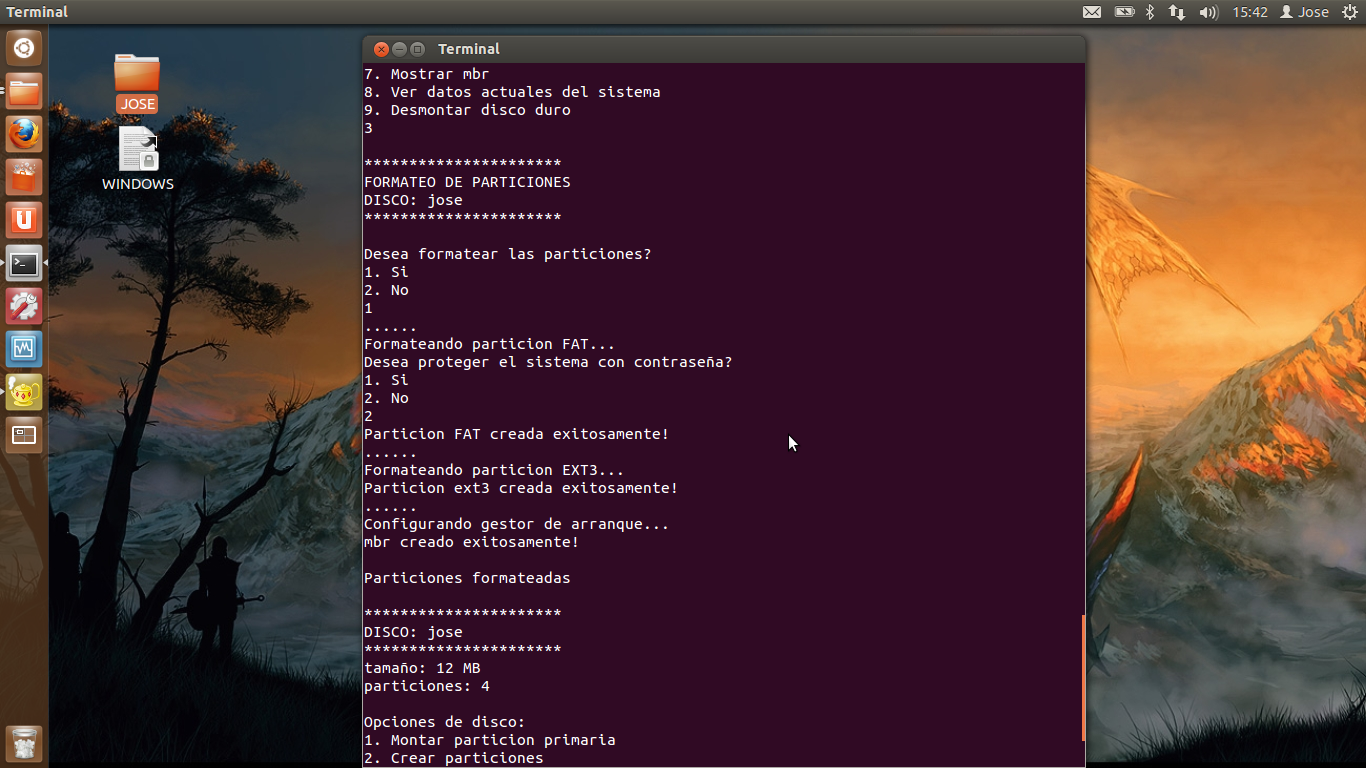Click '8. Ver datos actuales del sistema'

[512, 92]
